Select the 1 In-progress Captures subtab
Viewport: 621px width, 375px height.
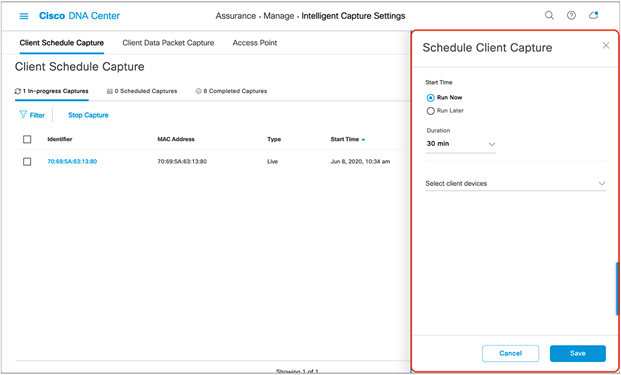coord(51,91)
